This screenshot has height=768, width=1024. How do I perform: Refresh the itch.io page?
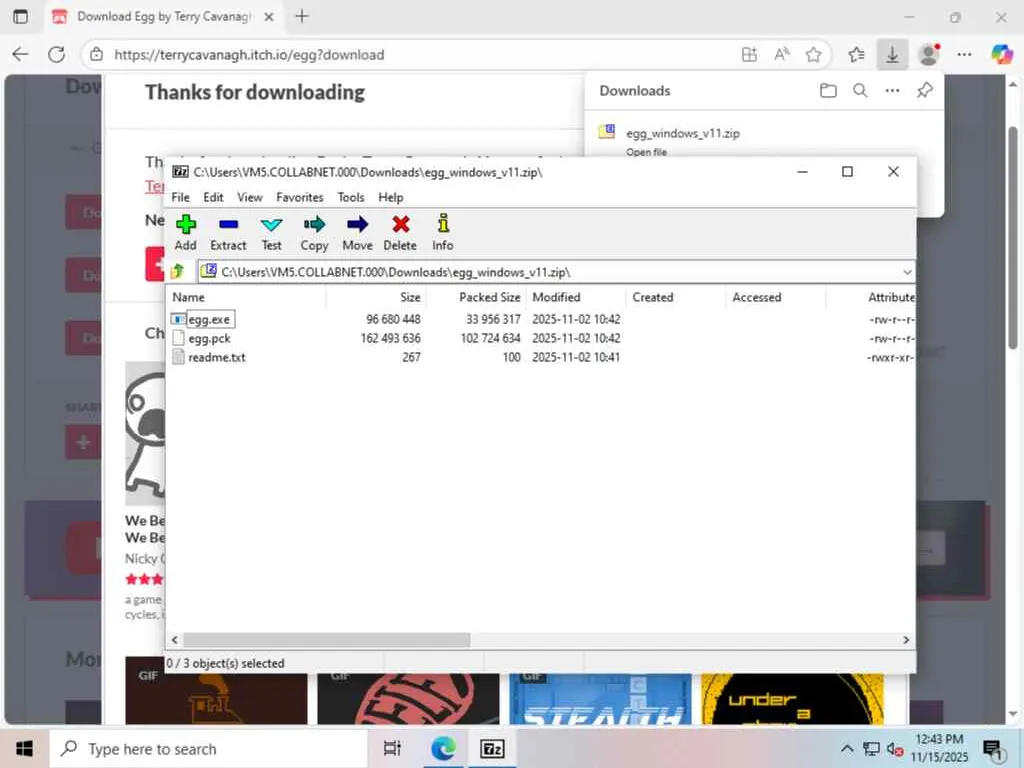57,55
